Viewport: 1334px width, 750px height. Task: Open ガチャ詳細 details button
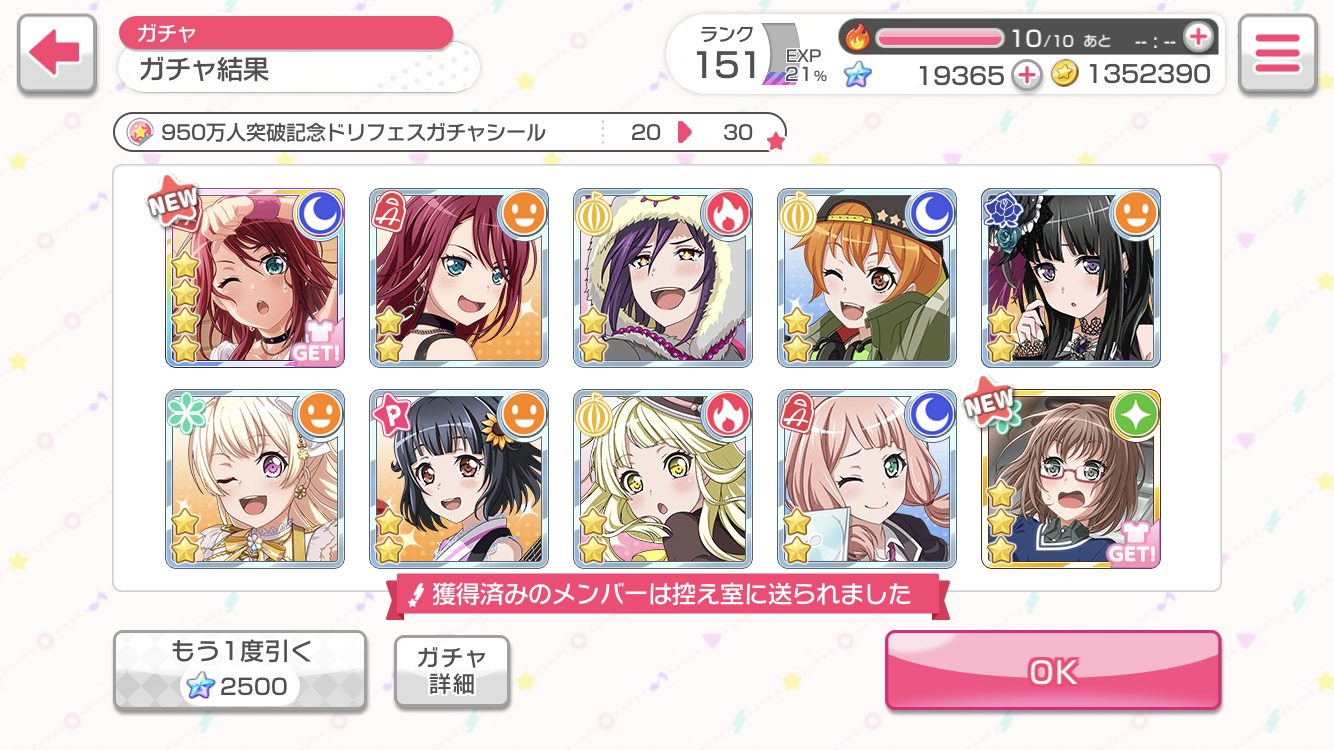point(452,671)
